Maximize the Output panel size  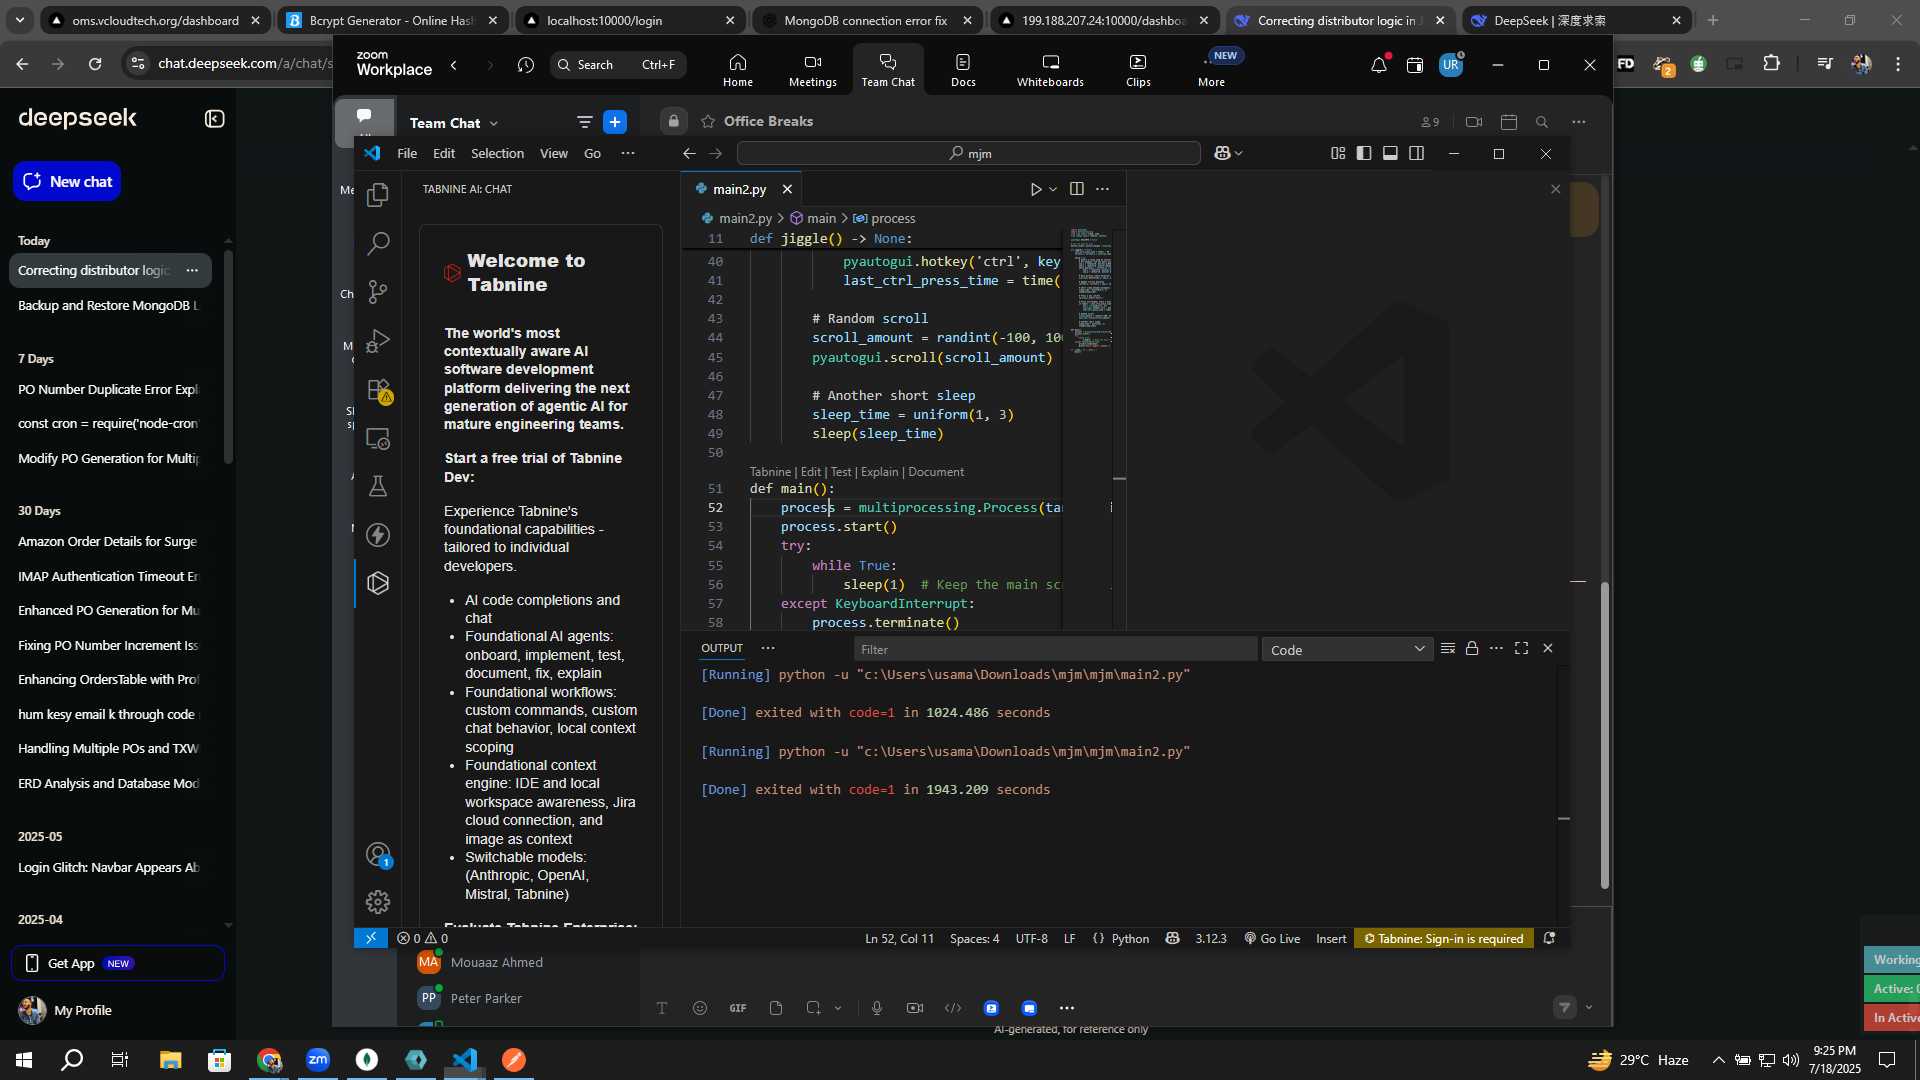coord(1522,649)
